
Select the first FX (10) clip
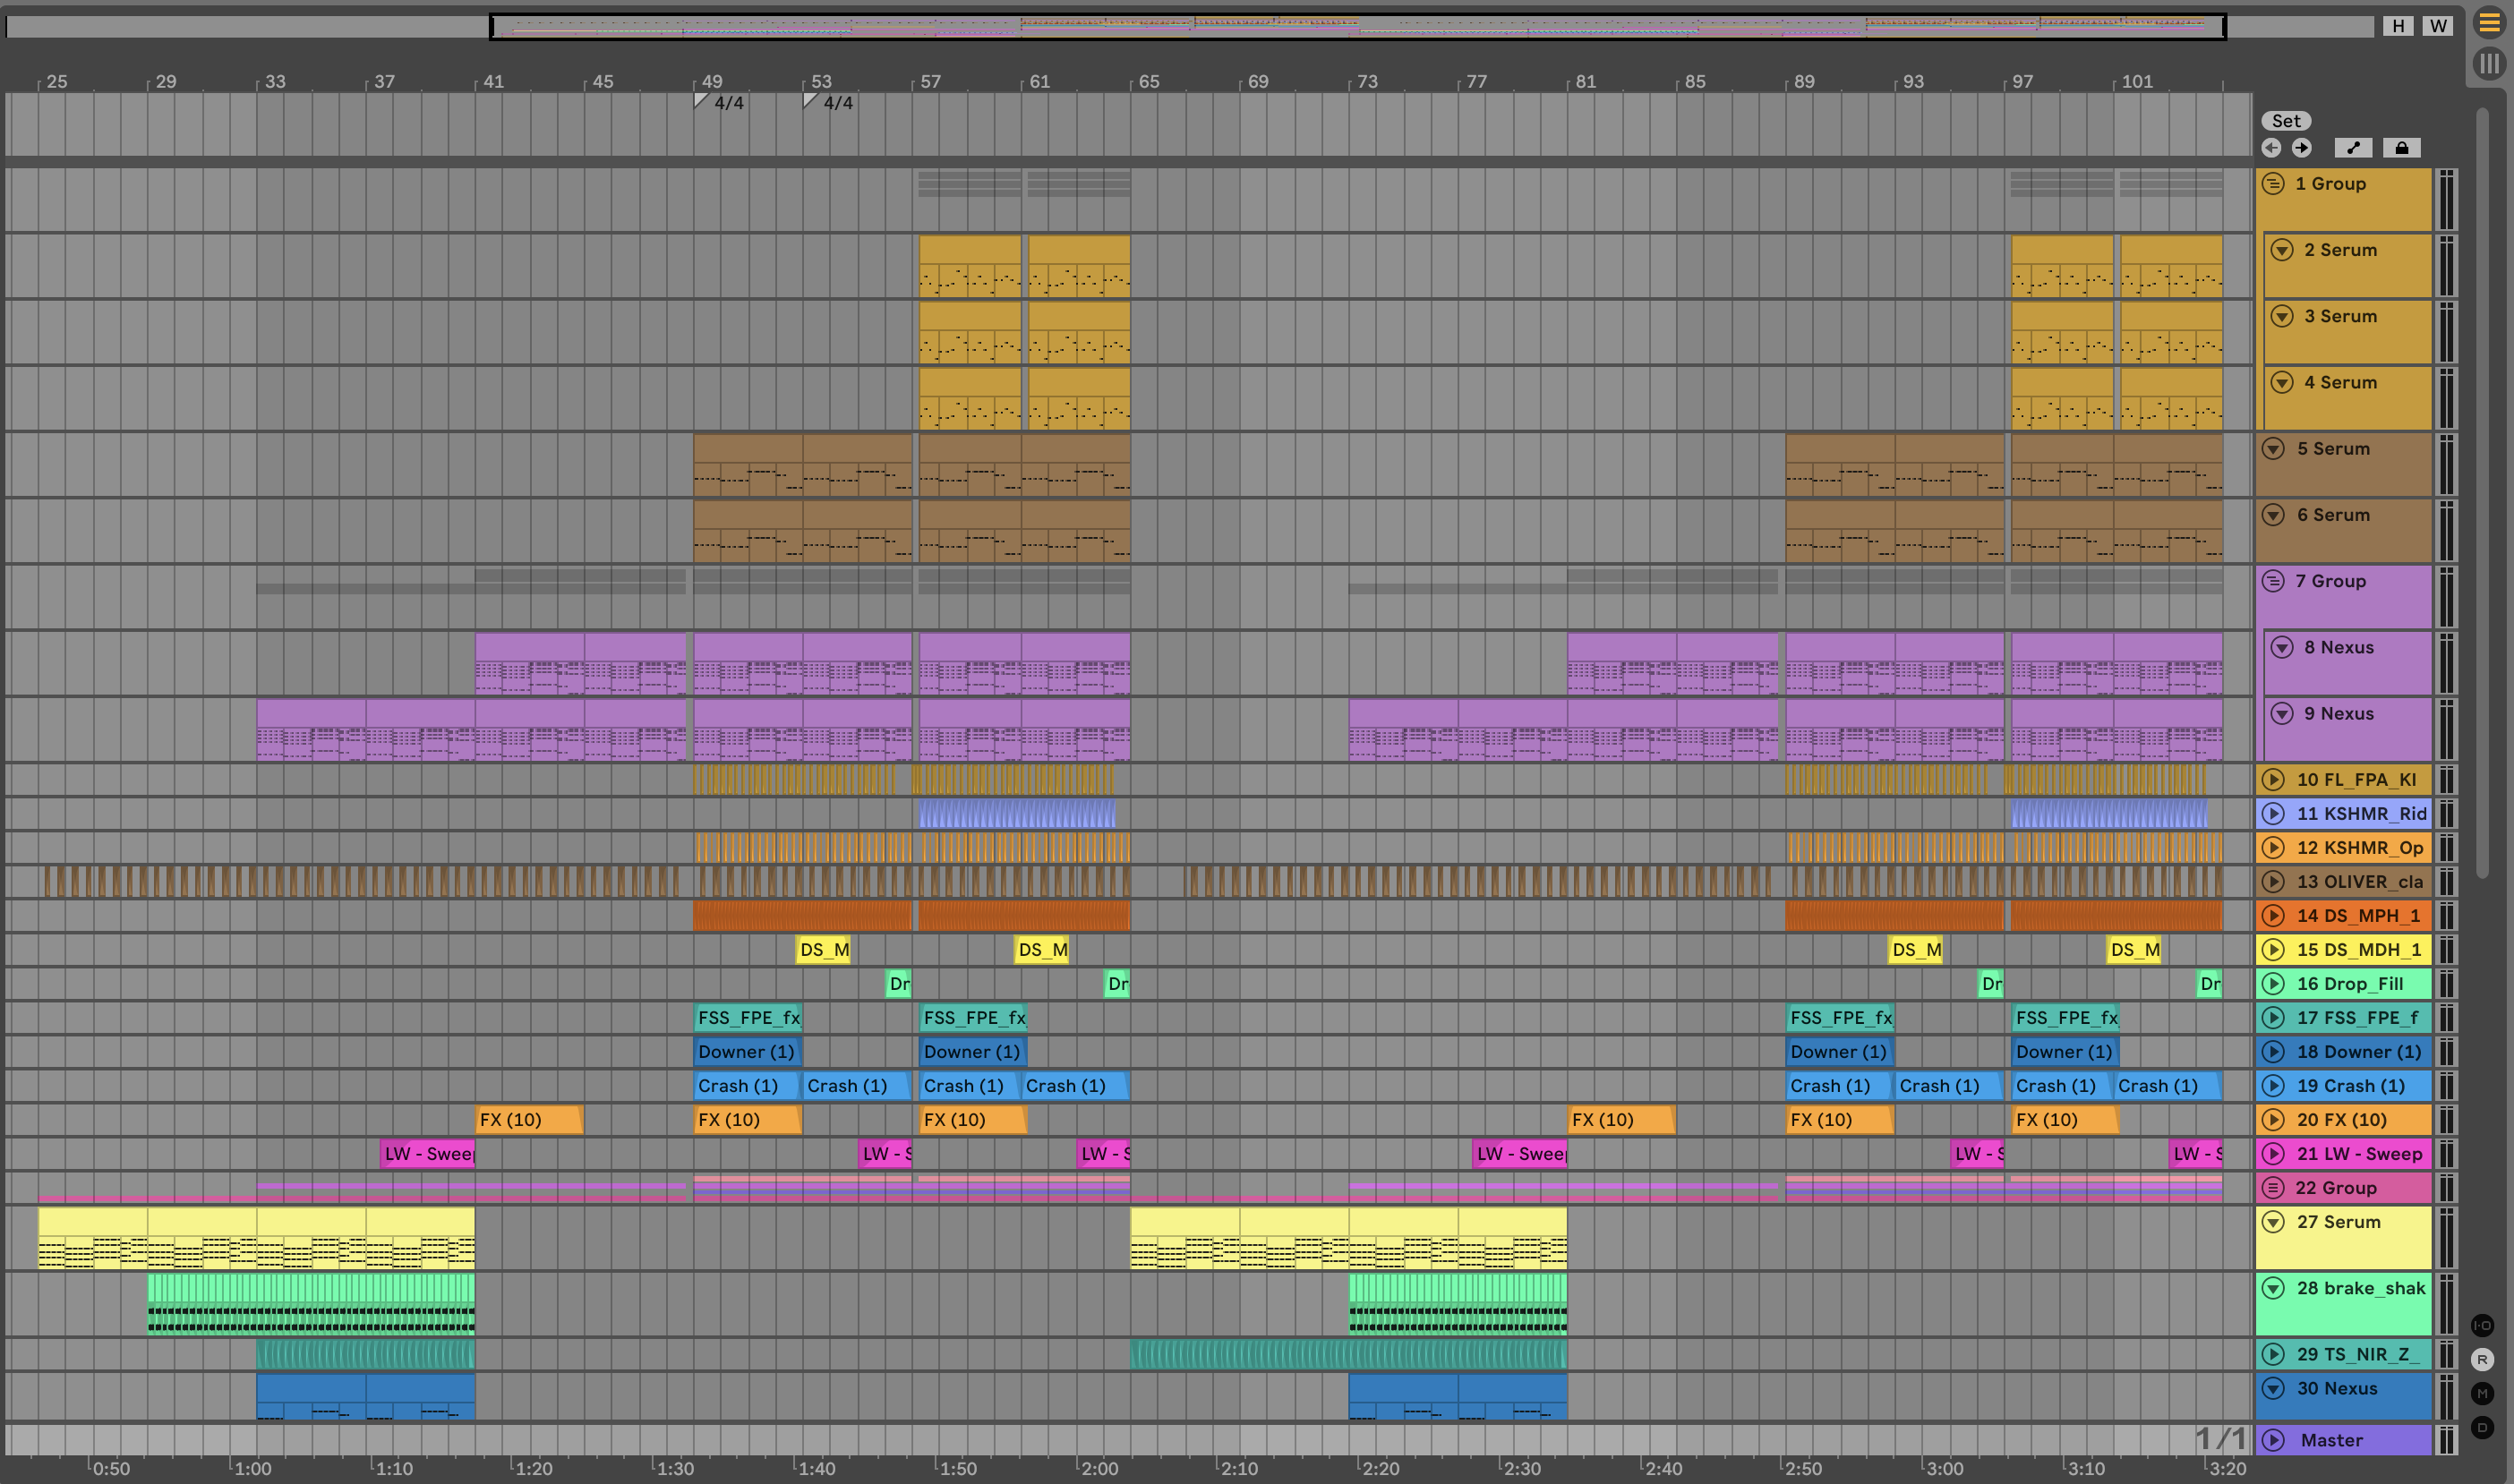click(x=528, y=1120)
